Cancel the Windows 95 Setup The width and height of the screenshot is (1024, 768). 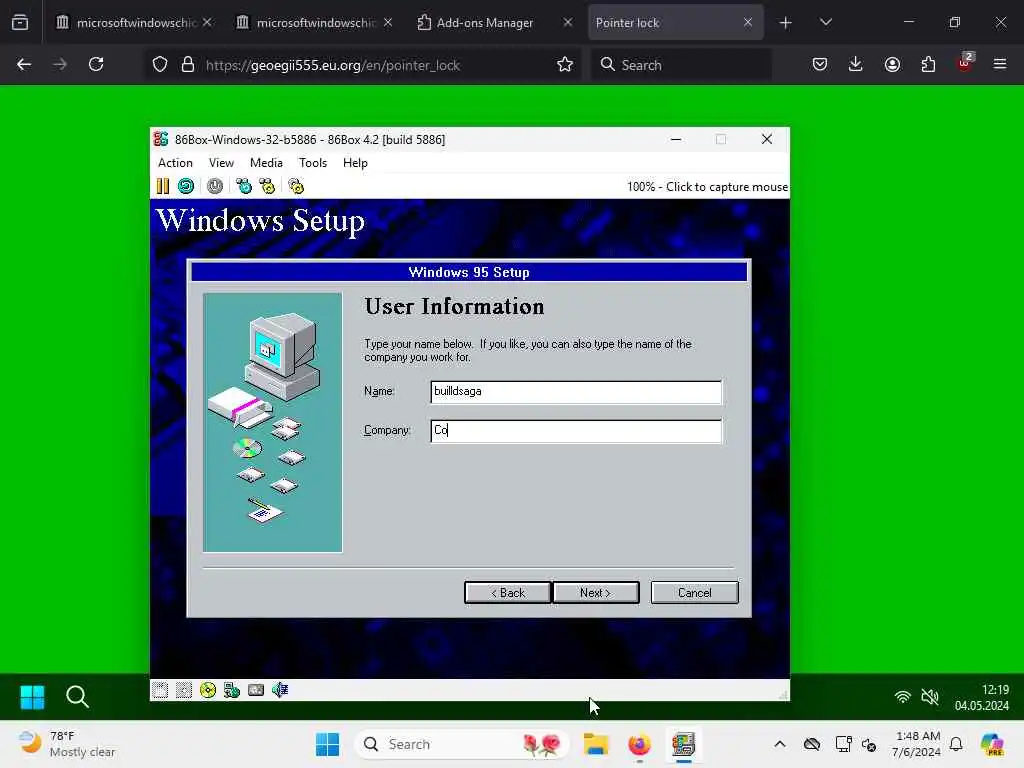(x=694, y=592)
